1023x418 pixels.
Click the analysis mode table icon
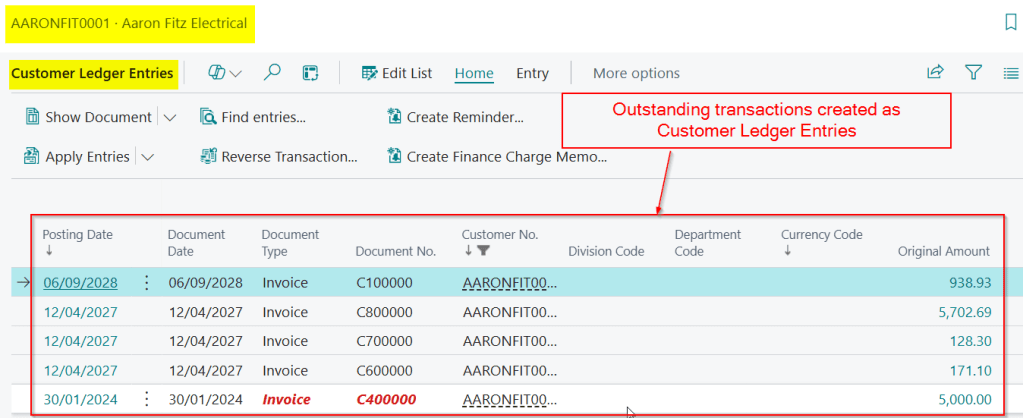pyautogui.click(x=310, y=73)
